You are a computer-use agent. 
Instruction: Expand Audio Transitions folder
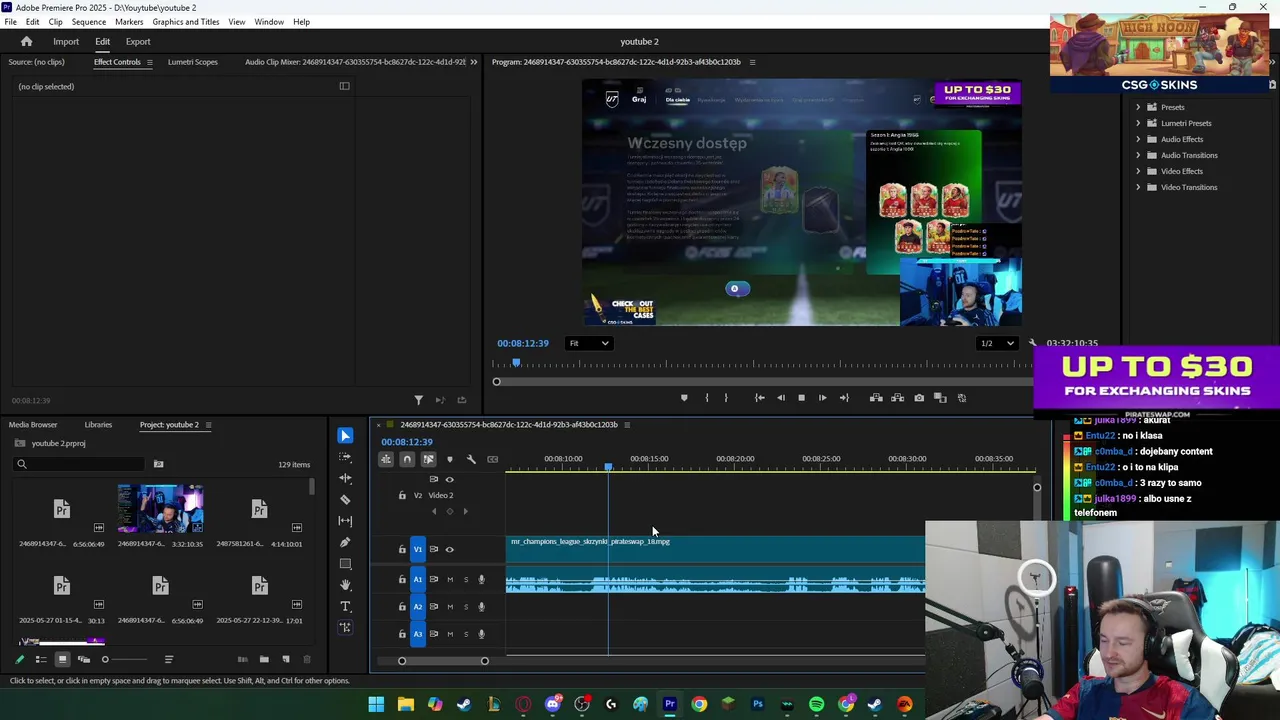tap(1138, 155)
